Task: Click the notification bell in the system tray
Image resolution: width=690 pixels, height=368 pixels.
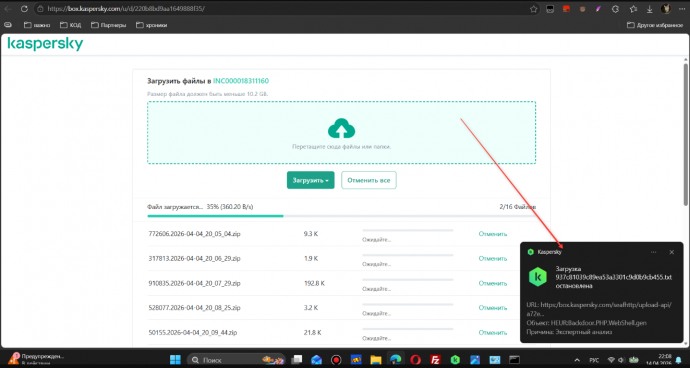Action: (x=678, y=360)
